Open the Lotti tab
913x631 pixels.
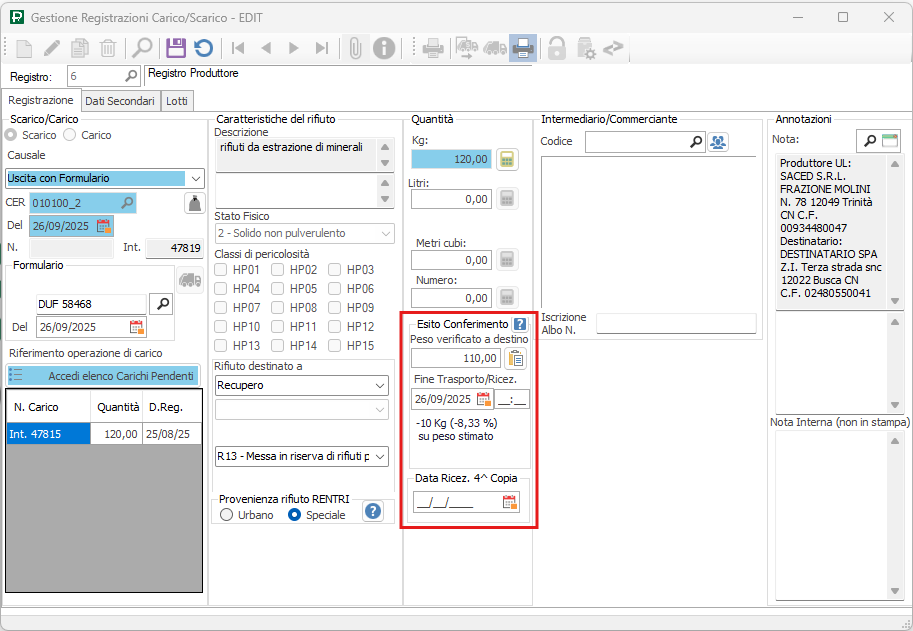tap(177, 101)
